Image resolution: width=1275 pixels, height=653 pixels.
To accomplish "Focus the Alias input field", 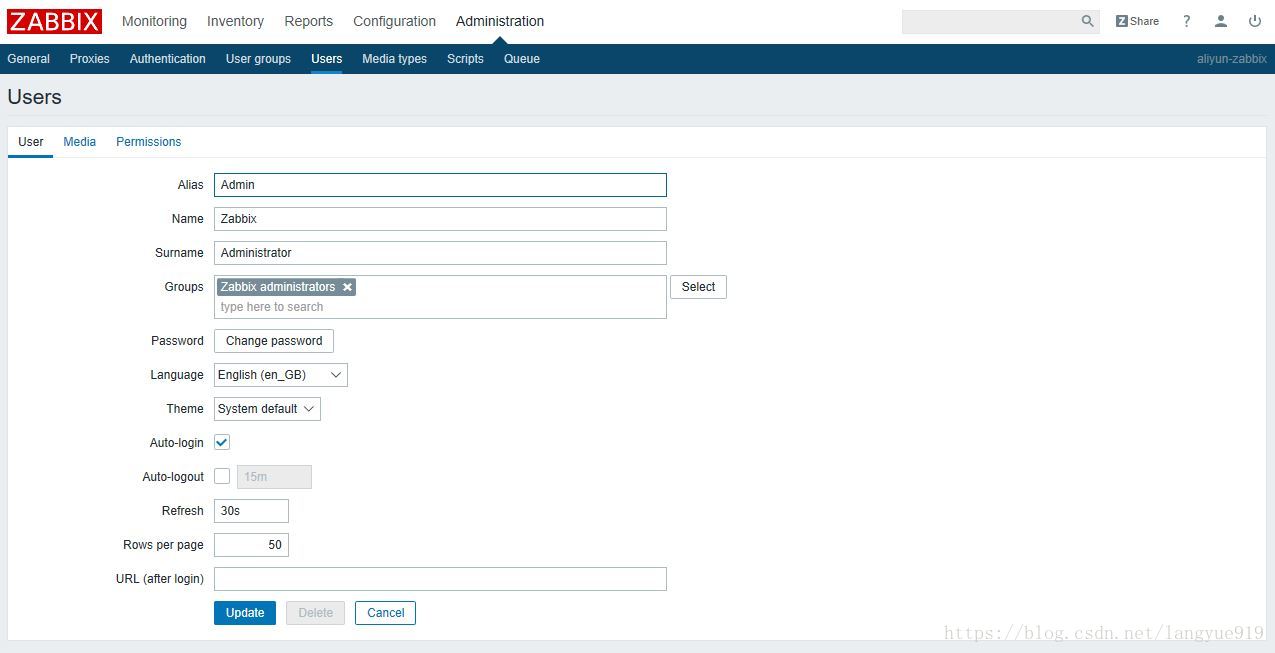I will (x=440, y=185).
